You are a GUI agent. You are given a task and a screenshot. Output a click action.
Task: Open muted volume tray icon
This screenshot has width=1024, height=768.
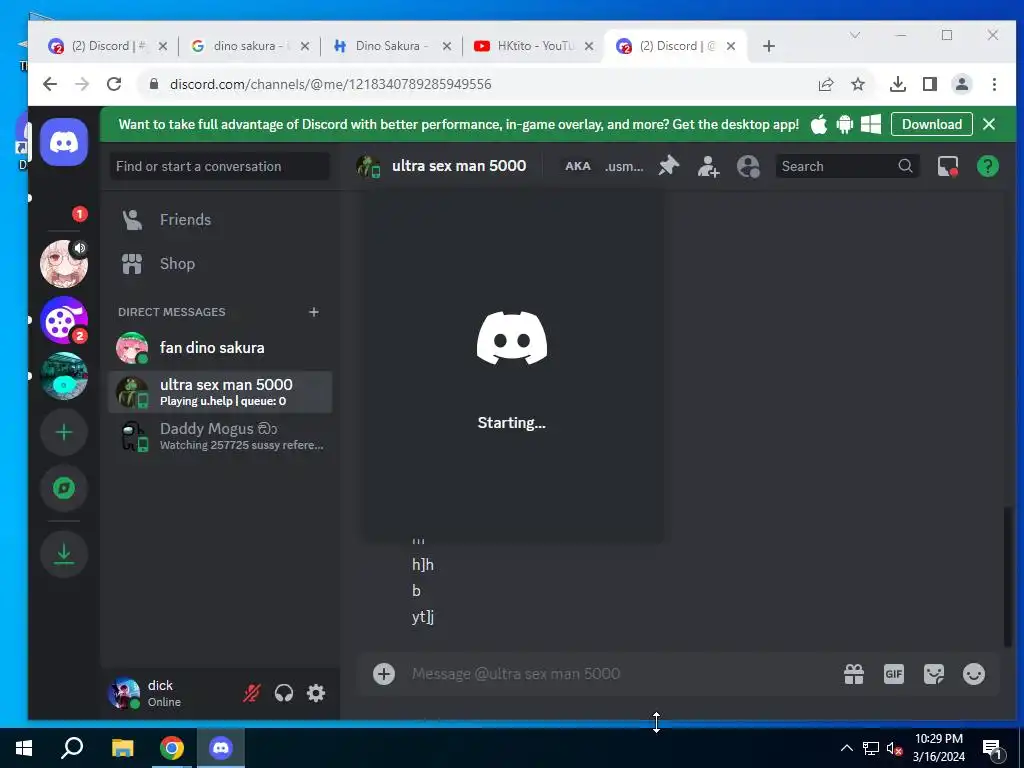(894, 748)
